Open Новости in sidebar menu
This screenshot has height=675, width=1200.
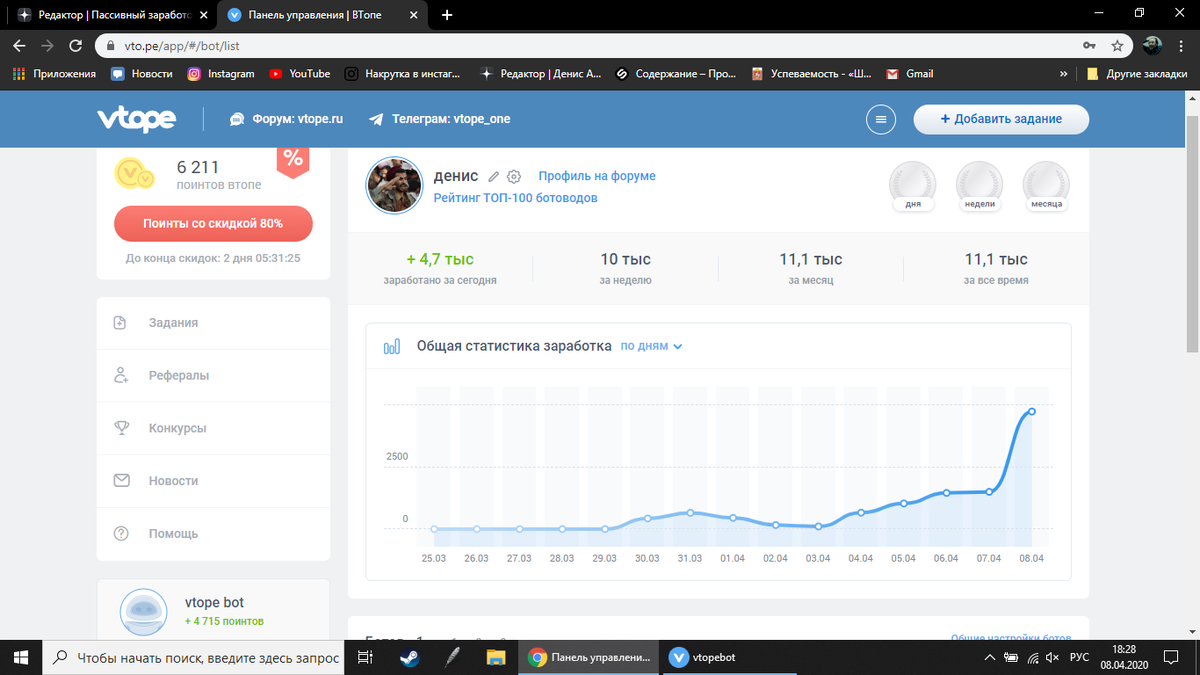coord(213,481)
